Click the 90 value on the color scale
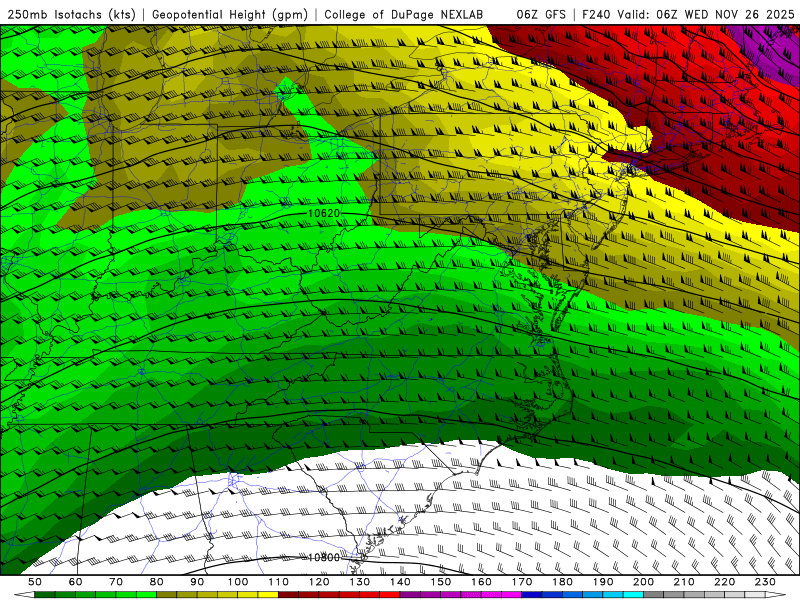This screenshot has height=600, width=800. [x=197, y=582]
